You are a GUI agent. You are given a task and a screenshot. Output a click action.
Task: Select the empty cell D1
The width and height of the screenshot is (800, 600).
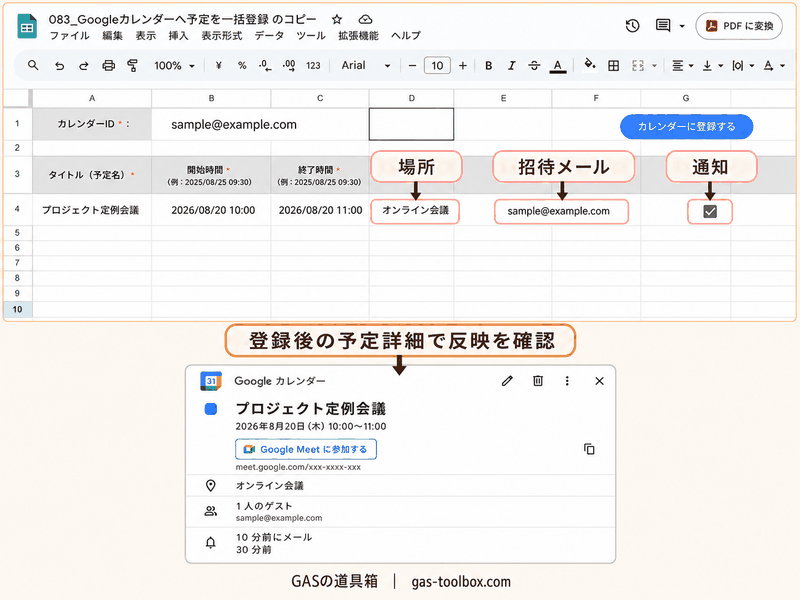tap(411, 124)
